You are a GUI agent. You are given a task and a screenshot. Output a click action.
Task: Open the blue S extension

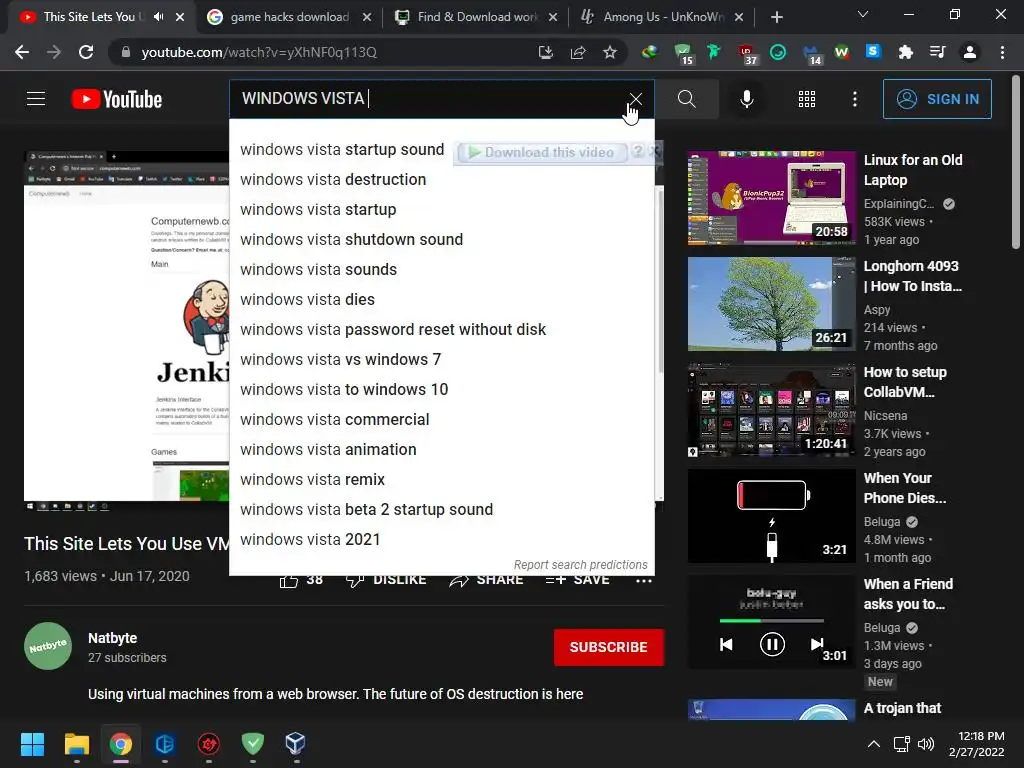[873, 52]
